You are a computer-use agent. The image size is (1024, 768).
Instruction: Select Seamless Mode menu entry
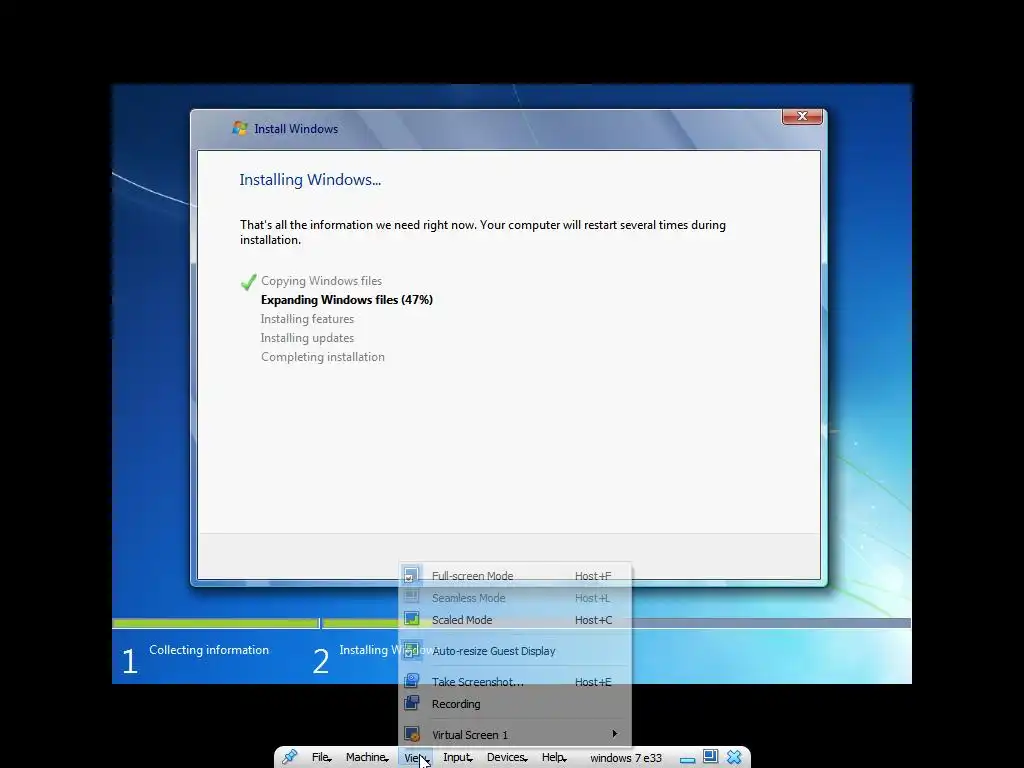coord(515,598)
